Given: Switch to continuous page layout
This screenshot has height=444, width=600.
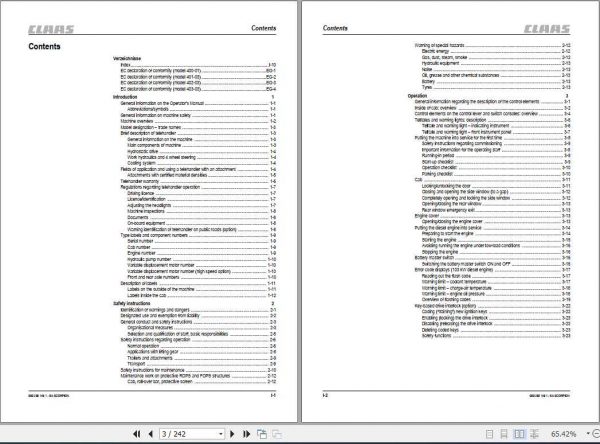Looking at the screenshot, I should click(x=504, y=434).
